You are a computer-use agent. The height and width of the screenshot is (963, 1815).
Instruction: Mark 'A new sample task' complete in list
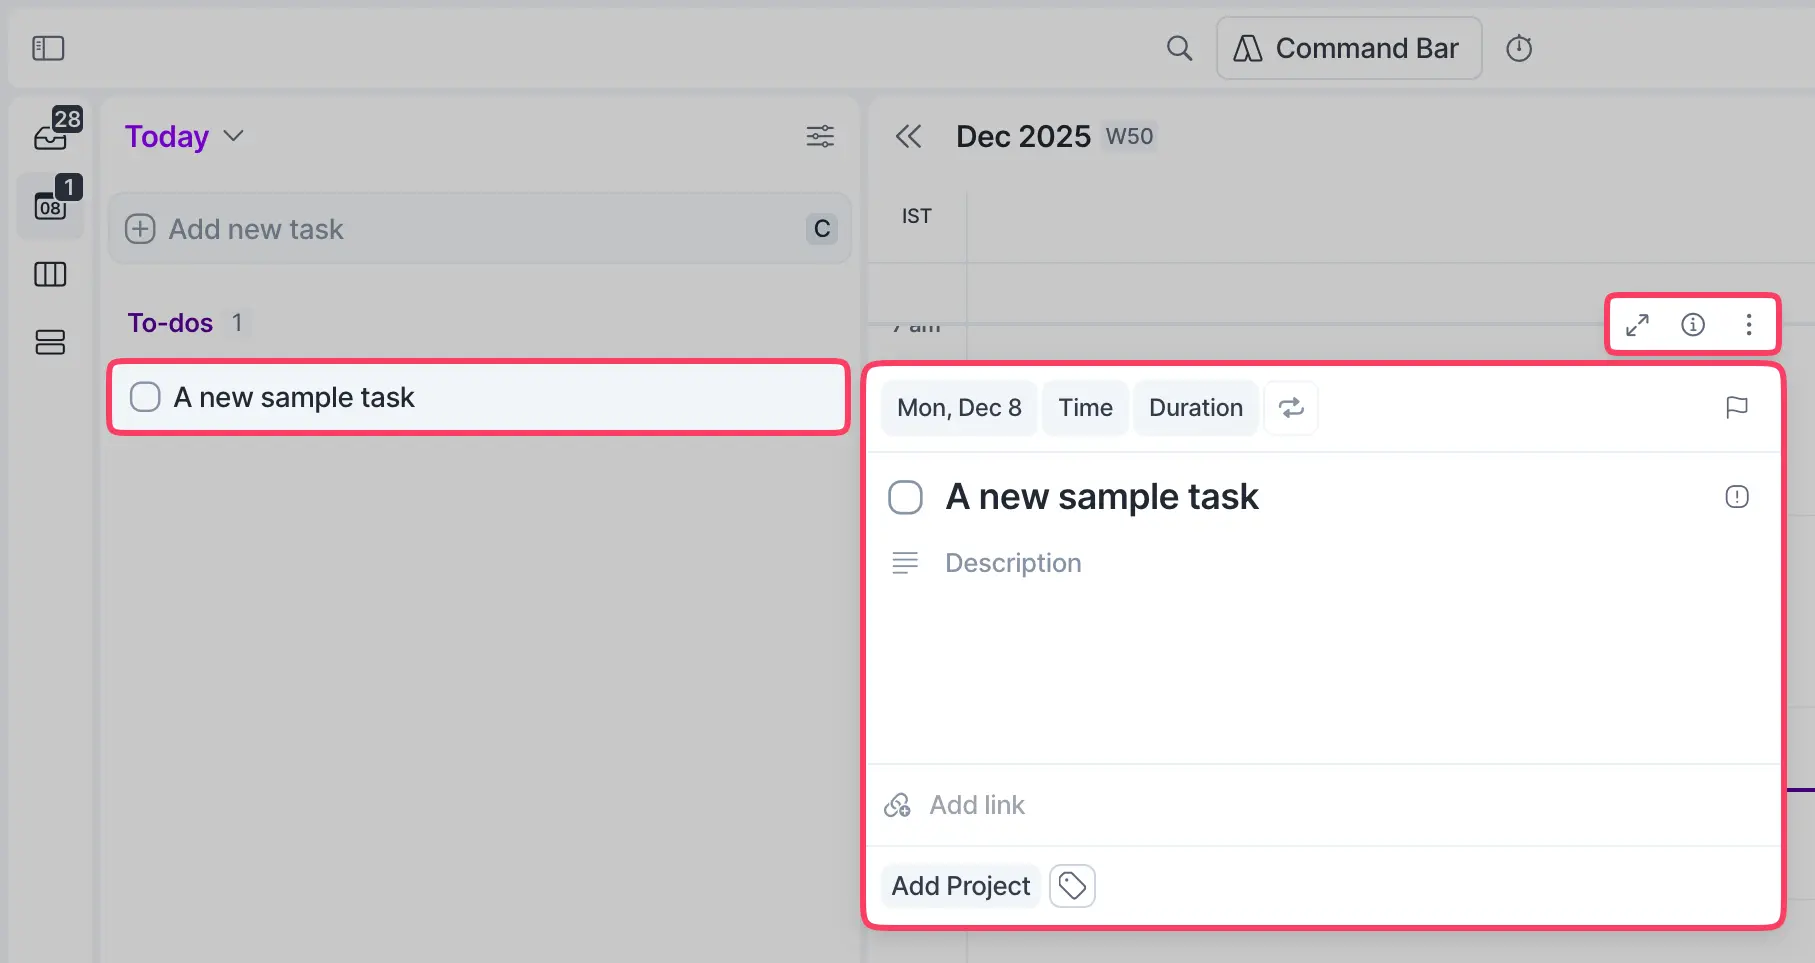[x=144, y=397]
